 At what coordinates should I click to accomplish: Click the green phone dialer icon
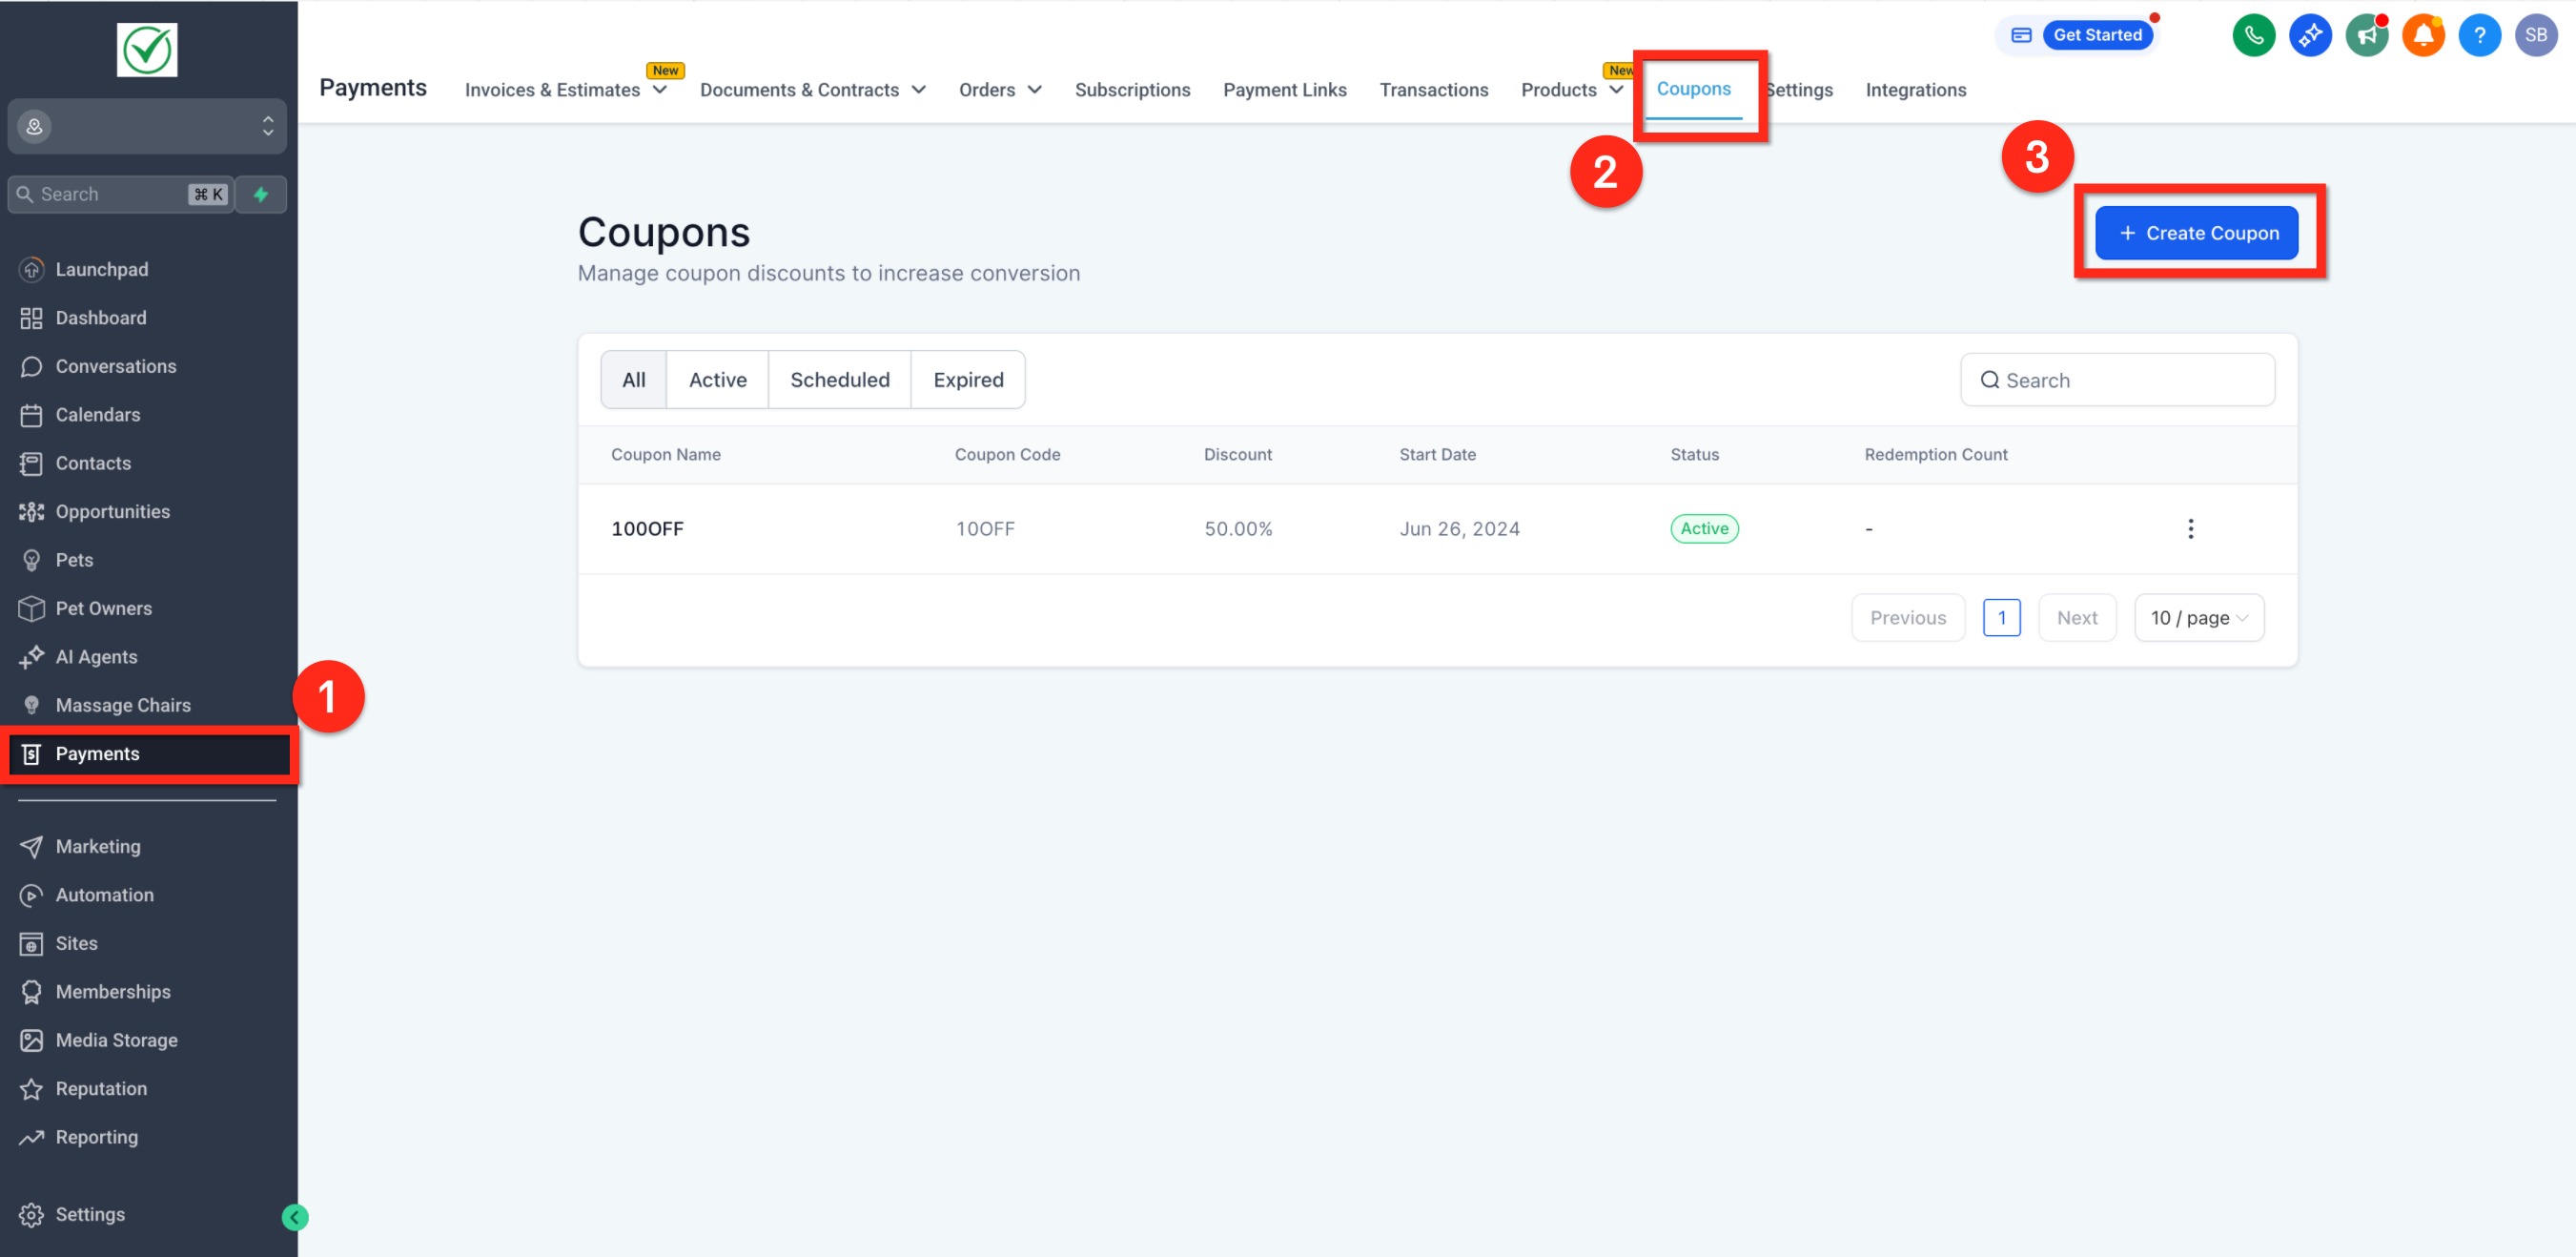[2253, 36]
